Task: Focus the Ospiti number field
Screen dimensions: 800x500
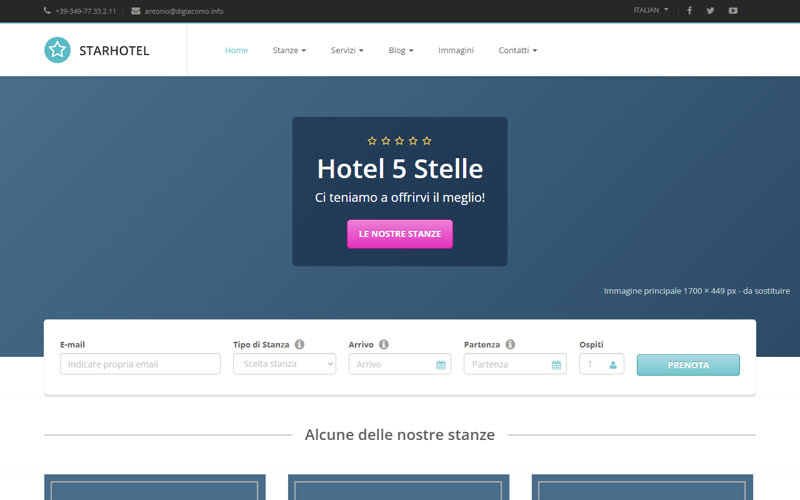Action: (602, 364)
